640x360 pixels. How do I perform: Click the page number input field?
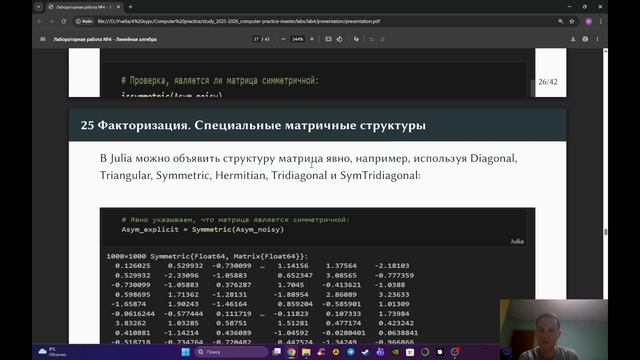point(256,39)
